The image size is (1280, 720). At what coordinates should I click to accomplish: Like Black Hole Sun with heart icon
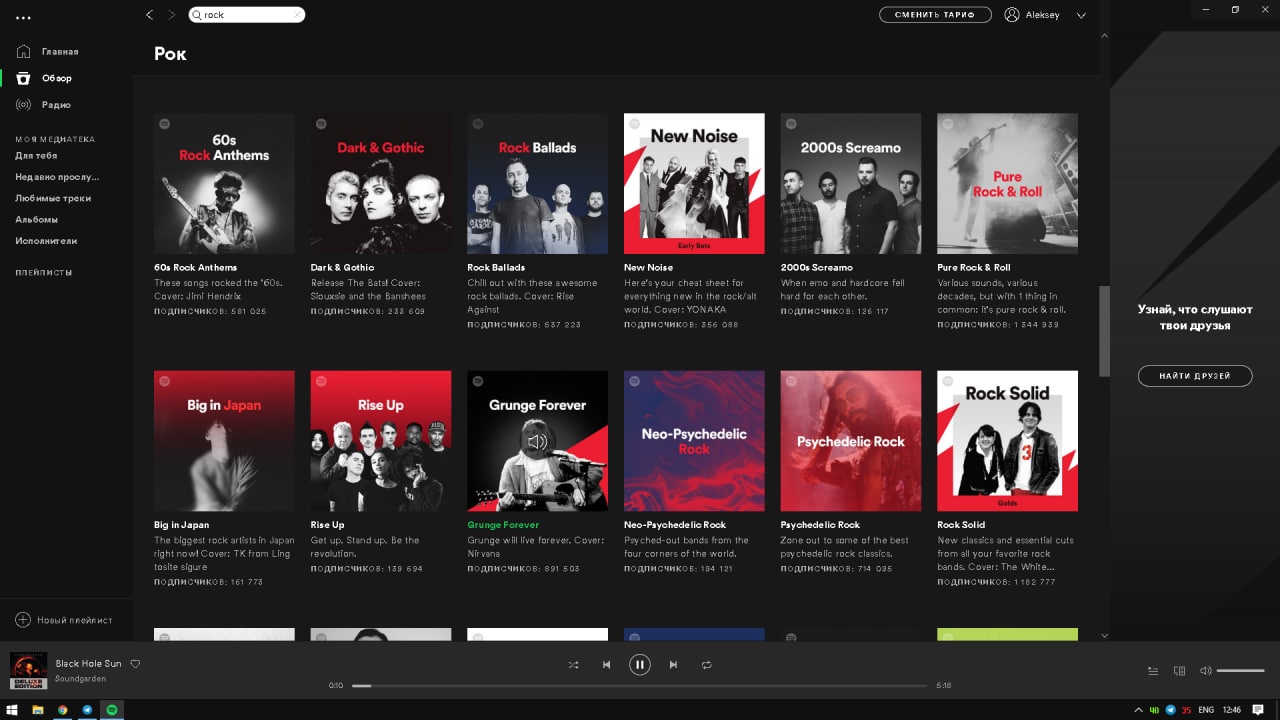point(135,663)
